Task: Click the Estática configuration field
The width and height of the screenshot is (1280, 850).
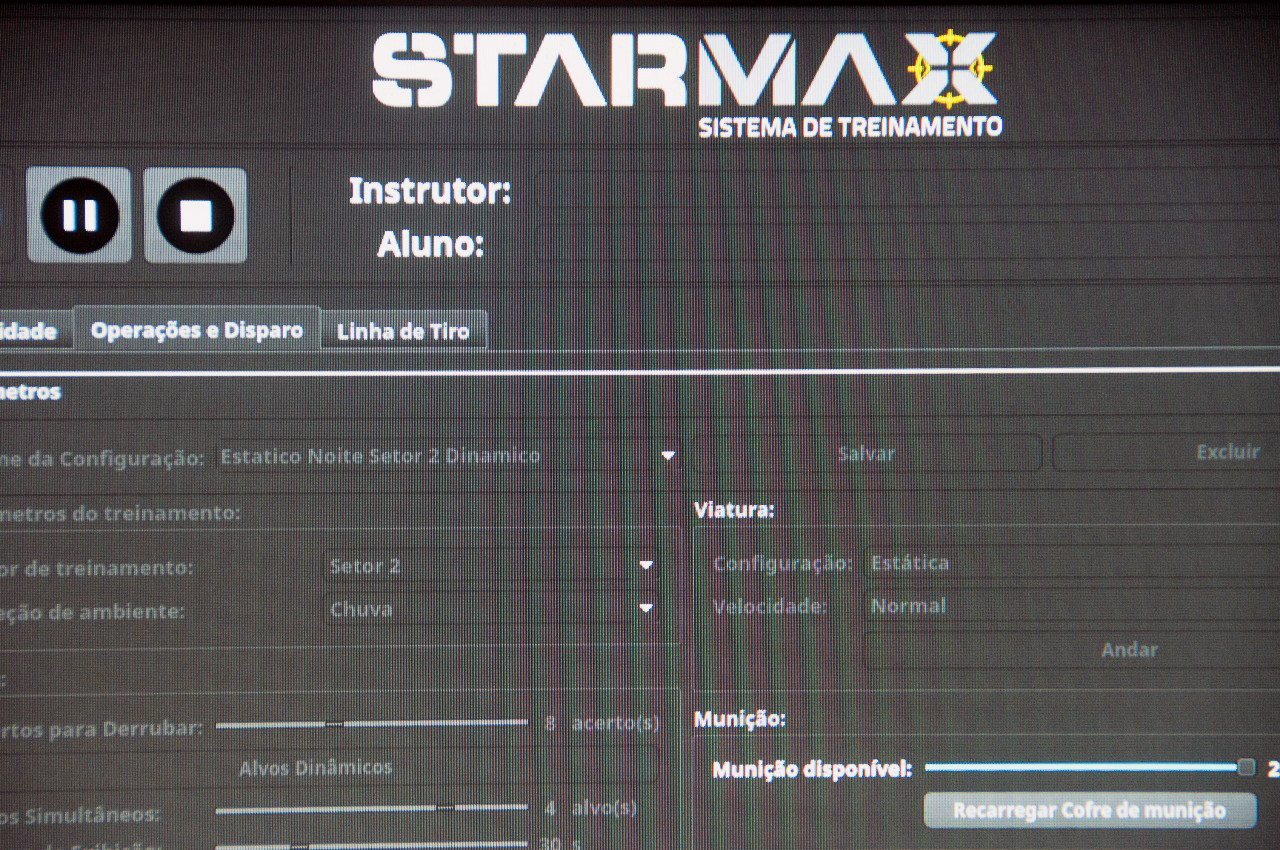Action: click(x=1072, y=563)
